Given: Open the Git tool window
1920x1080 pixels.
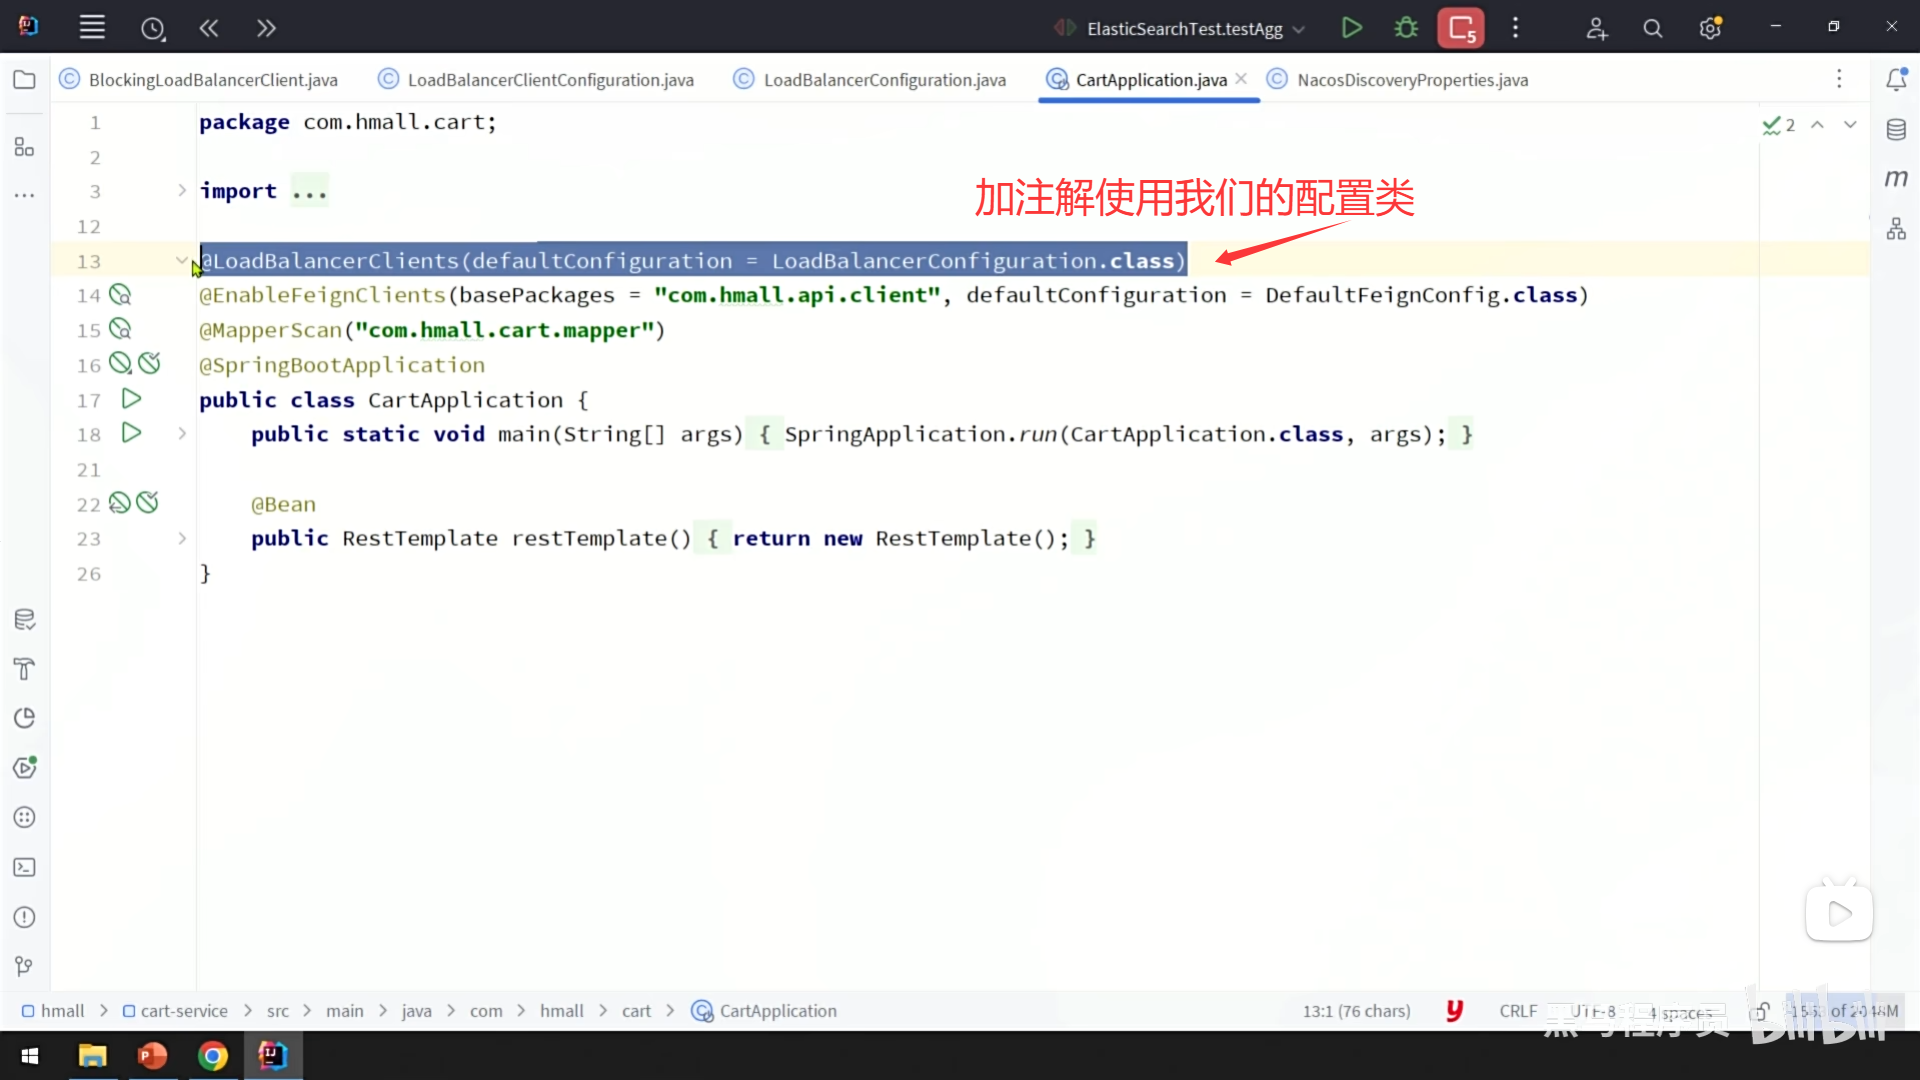Looking at the screenshot, I should [25, 966].
